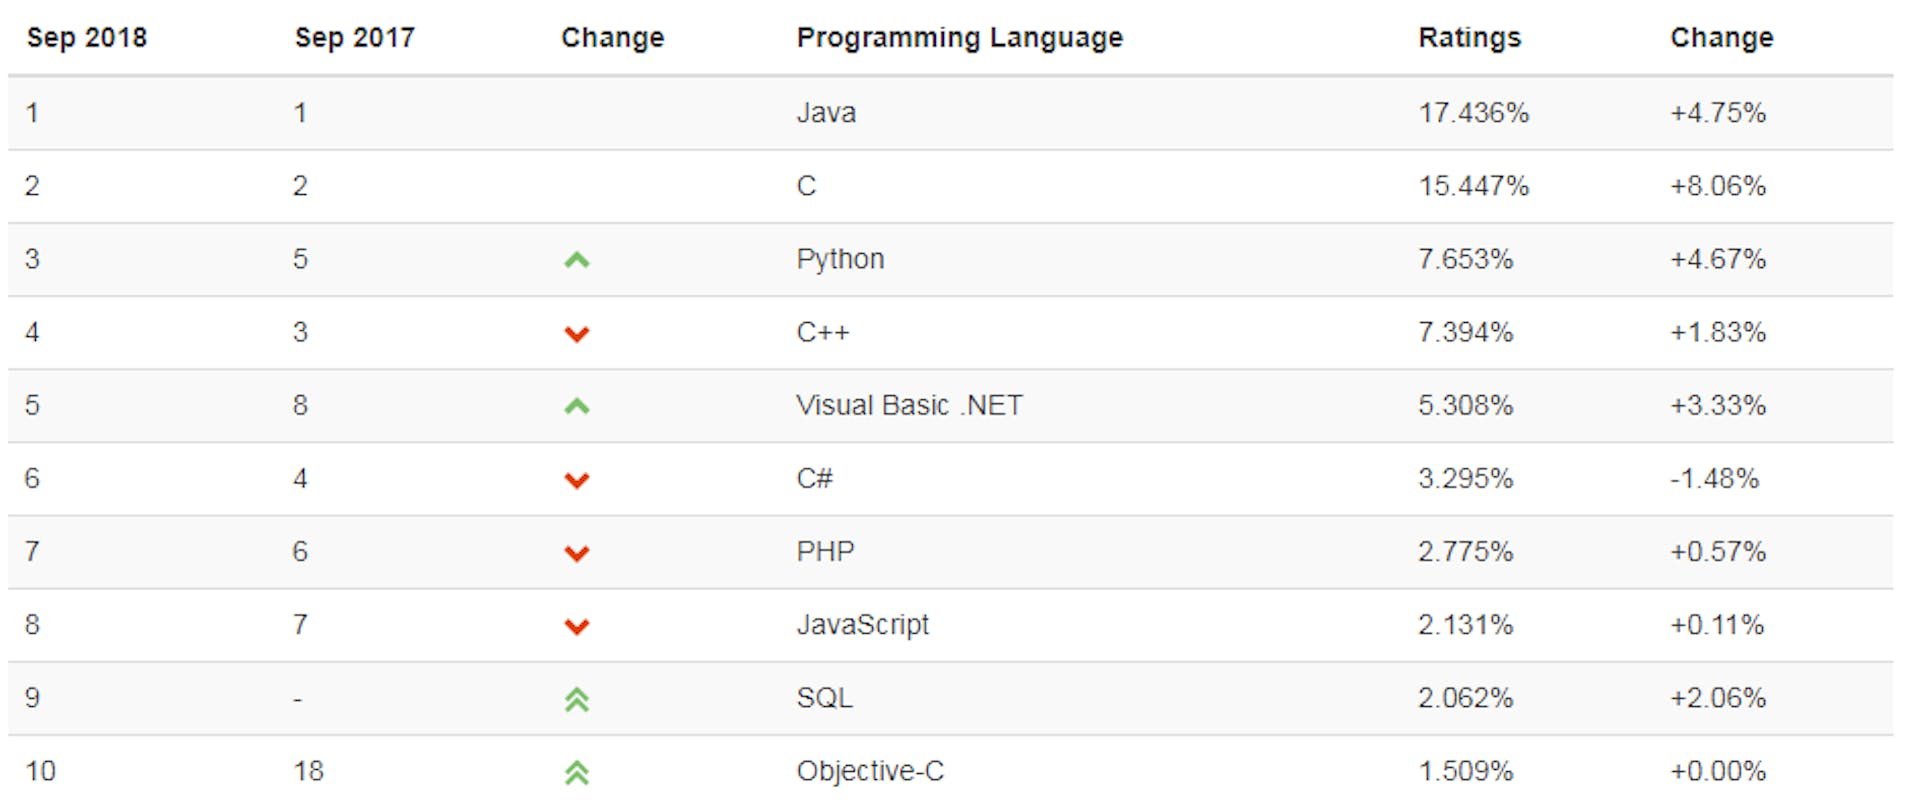This screenshot has width=1920, height=803.
Task: Click the +4.67% change for Python
Action: pyautogui.click(x=1718, y=259)
